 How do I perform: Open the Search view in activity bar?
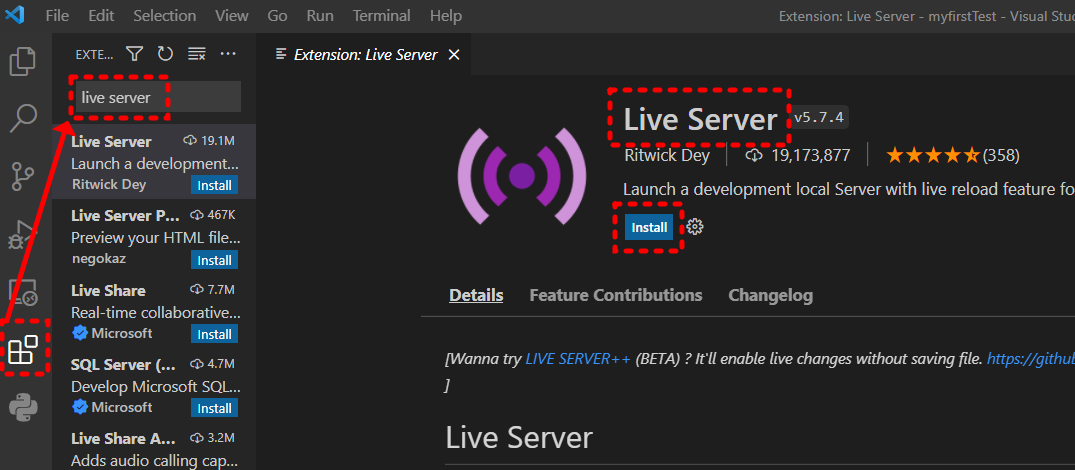[x=23, y=118]
